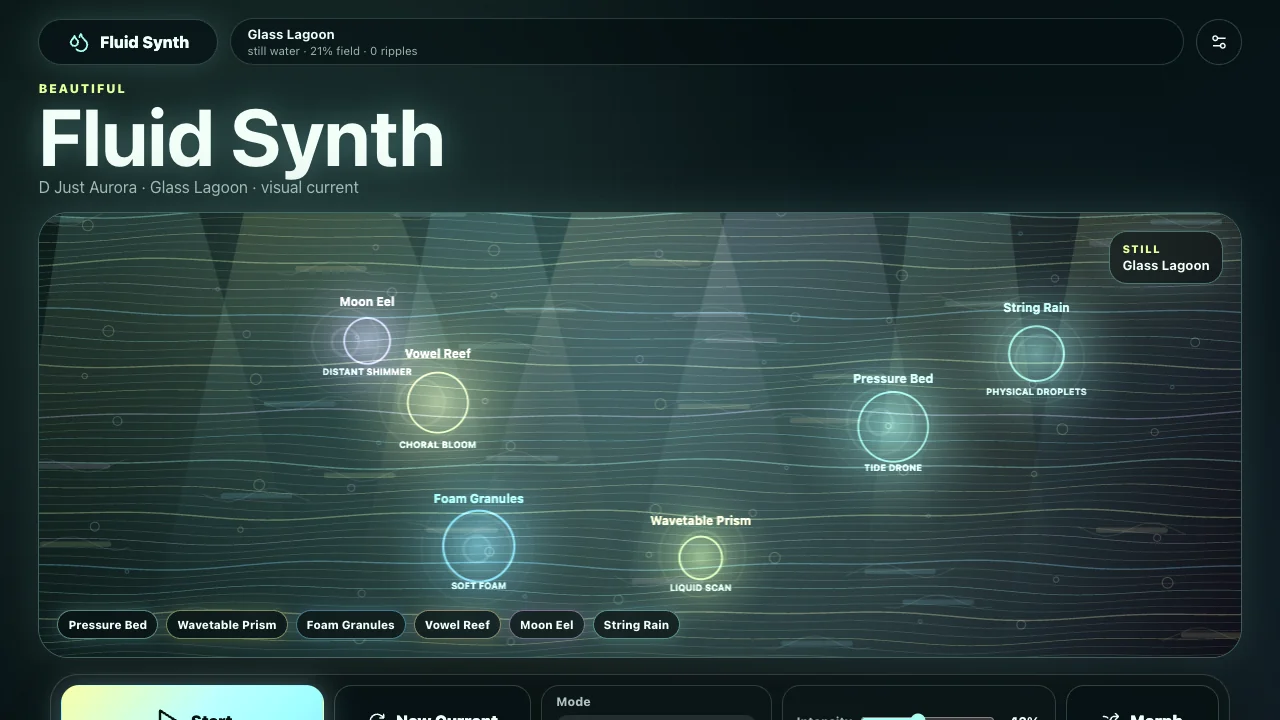This screenshot has width=1280, height=720.
Task: Click the Start play button
Action: [193, 703]
